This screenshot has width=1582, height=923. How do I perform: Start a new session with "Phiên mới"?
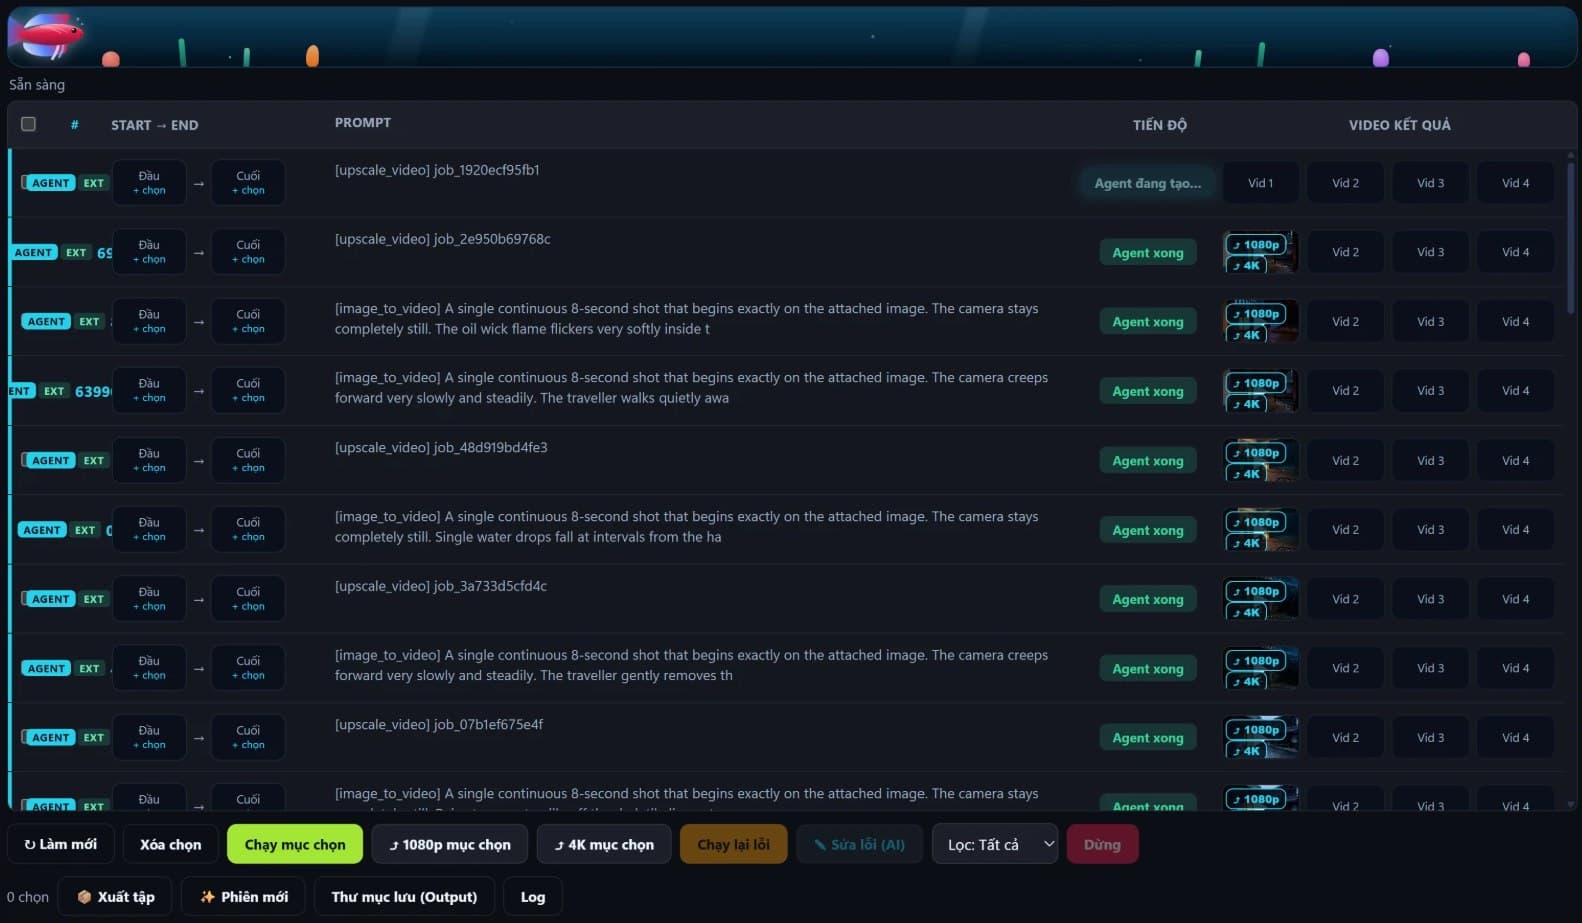tap(243, 897)
